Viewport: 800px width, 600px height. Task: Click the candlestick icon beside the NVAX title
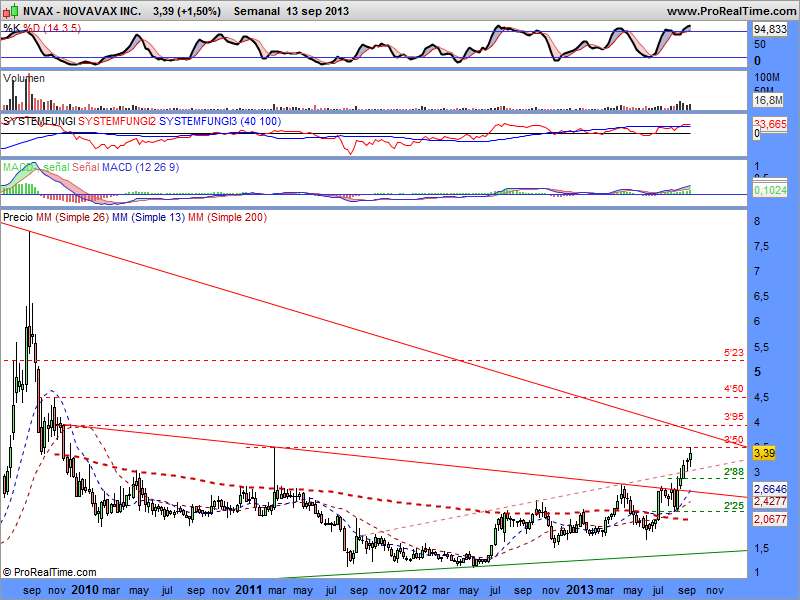click(11, 11)
